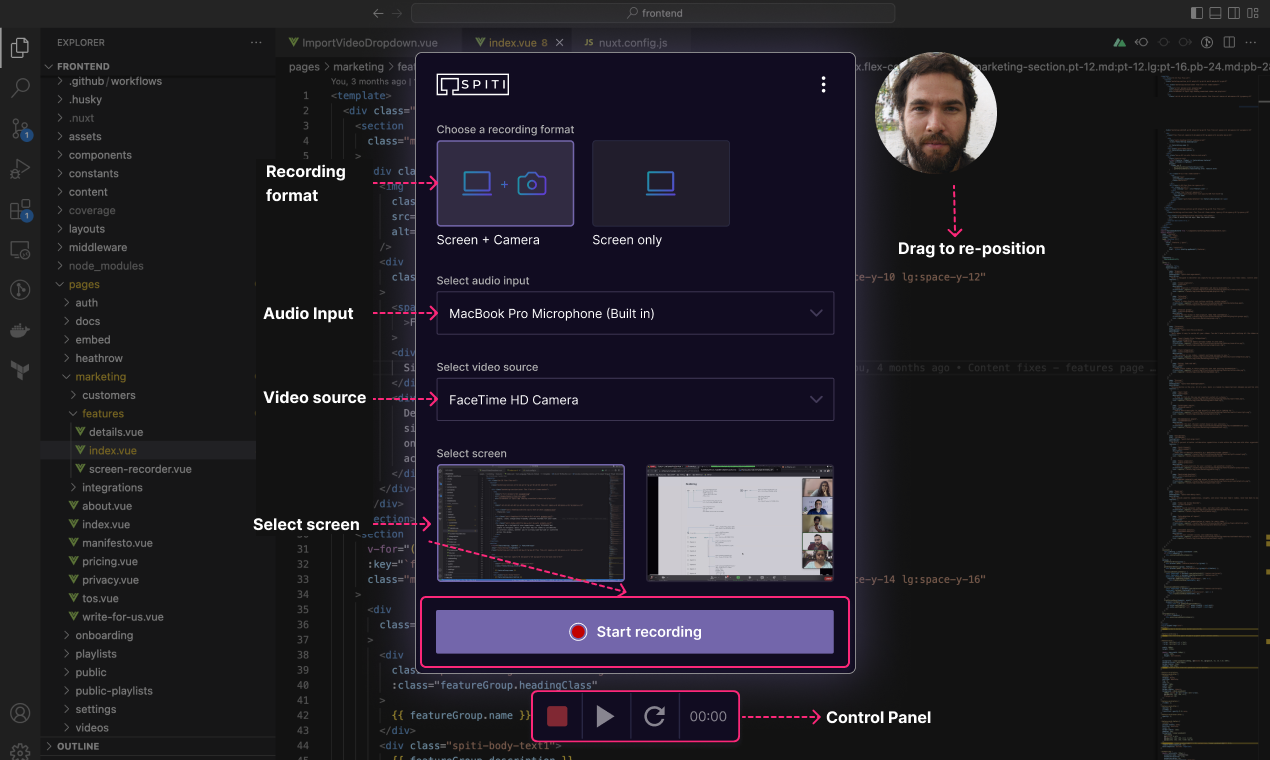Viewport: 1270px width, 760px height.
Task: Select Screen + Camera recording format
Action: (x=505, y=183)
